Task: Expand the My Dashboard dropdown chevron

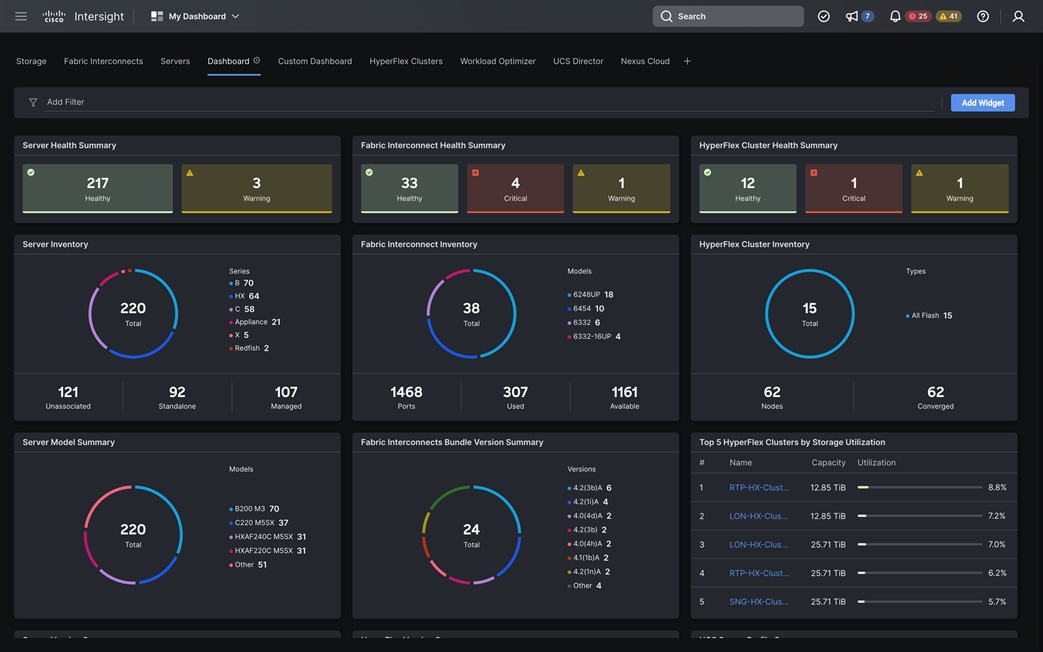Action: [235, 16]
